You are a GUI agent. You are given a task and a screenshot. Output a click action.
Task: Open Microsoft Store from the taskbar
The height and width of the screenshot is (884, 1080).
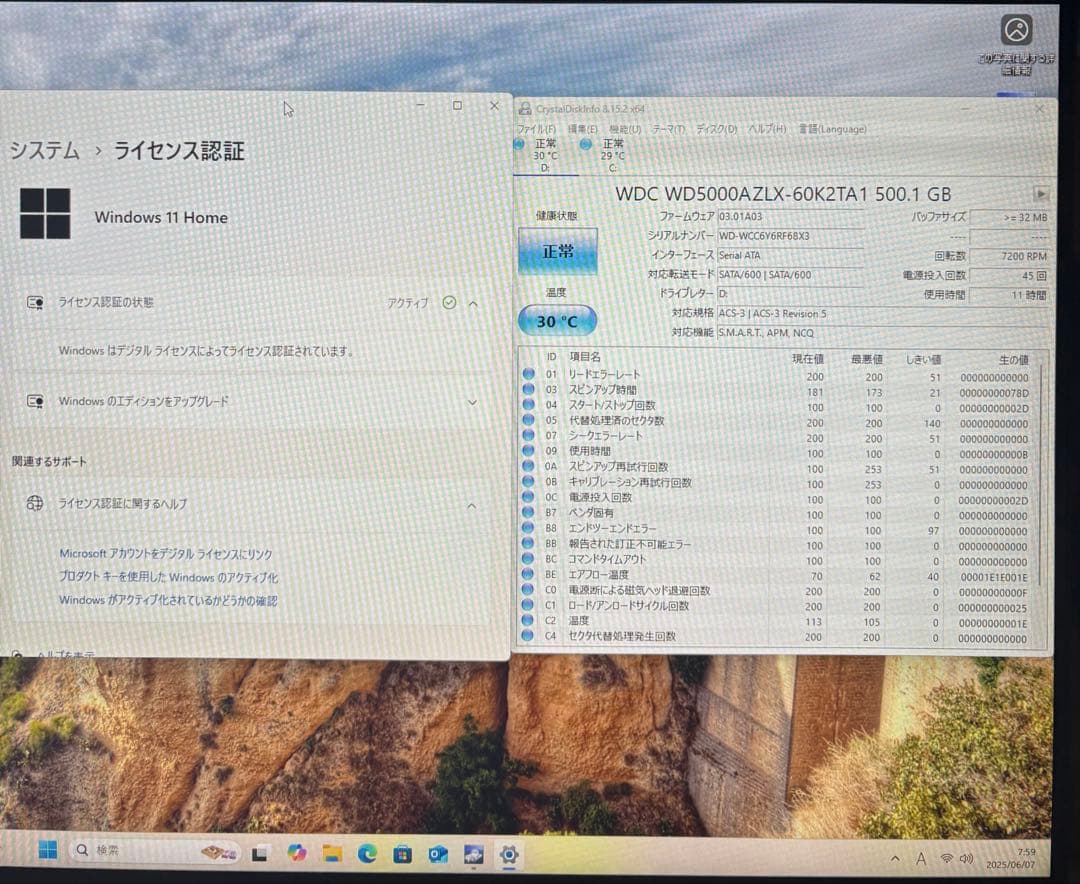(401, 852)
